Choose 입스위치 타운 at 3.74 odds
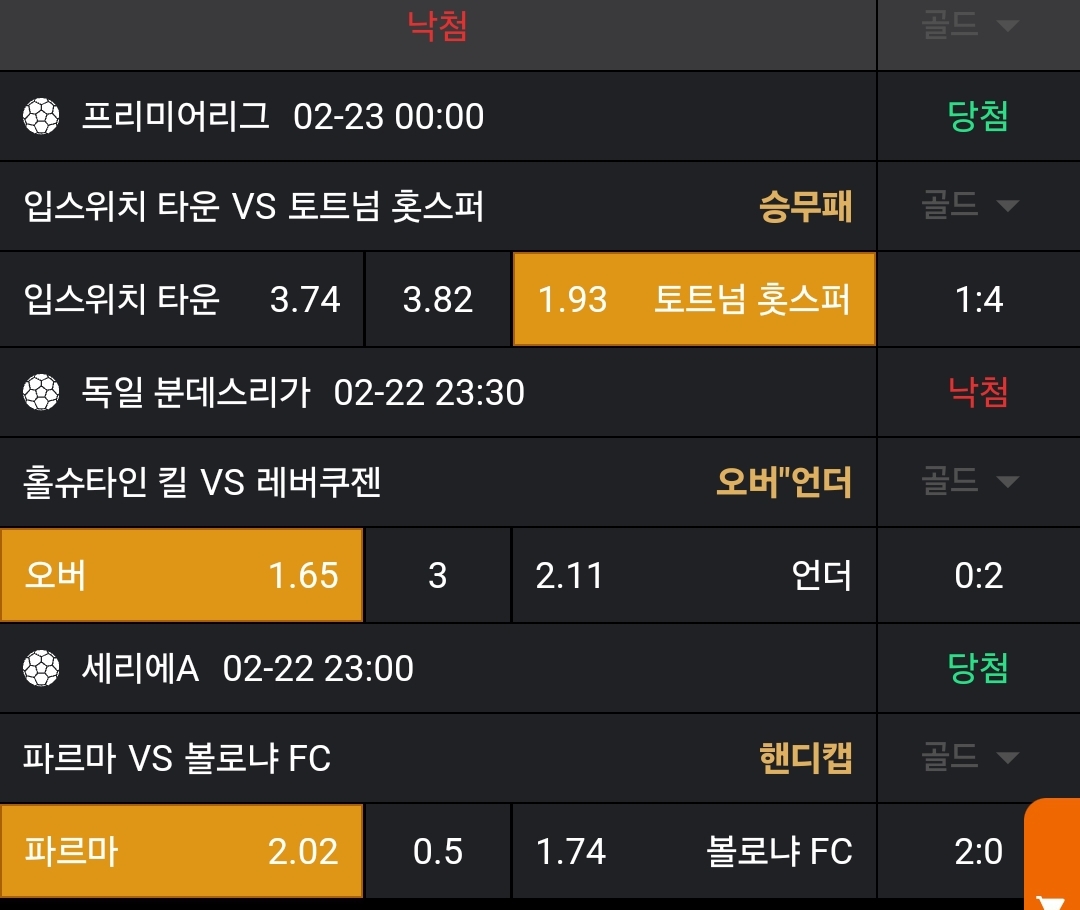Viewport: 1080px width, 910px height. (x=181, y=299)
